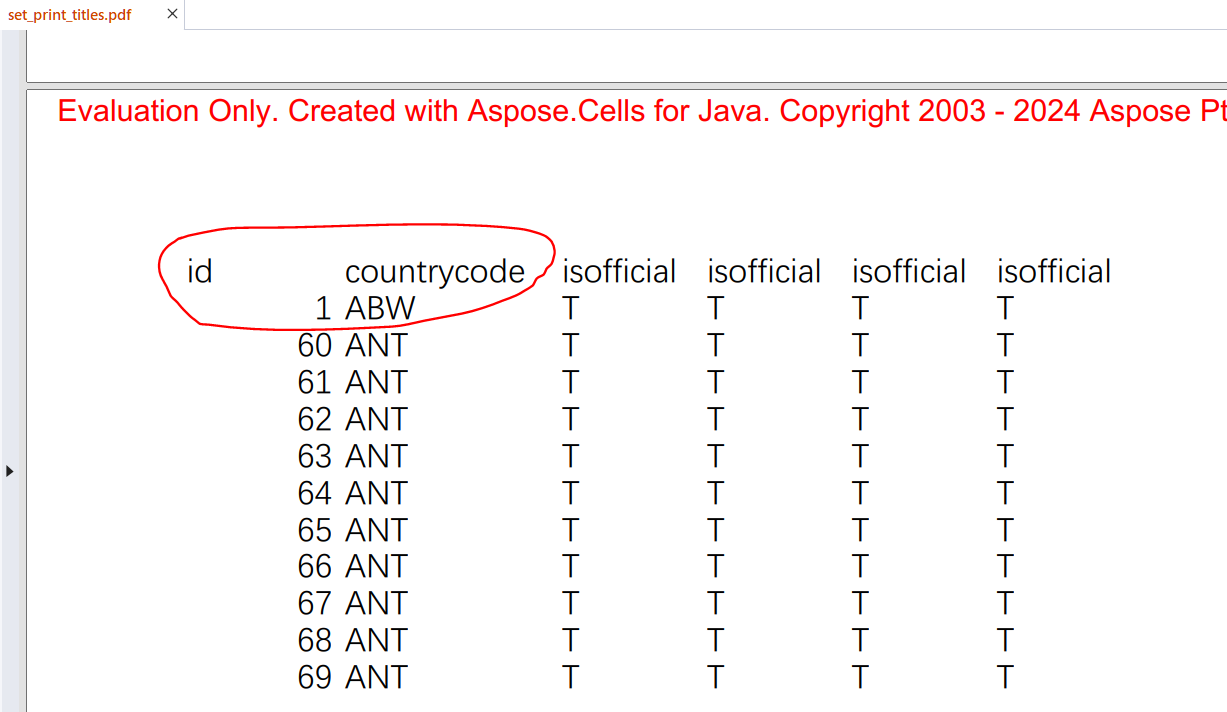Select the set_print_titles.pdf tab
Image resolution: width=1227 pixels, height=712 pixels.
tap(70, 15)
